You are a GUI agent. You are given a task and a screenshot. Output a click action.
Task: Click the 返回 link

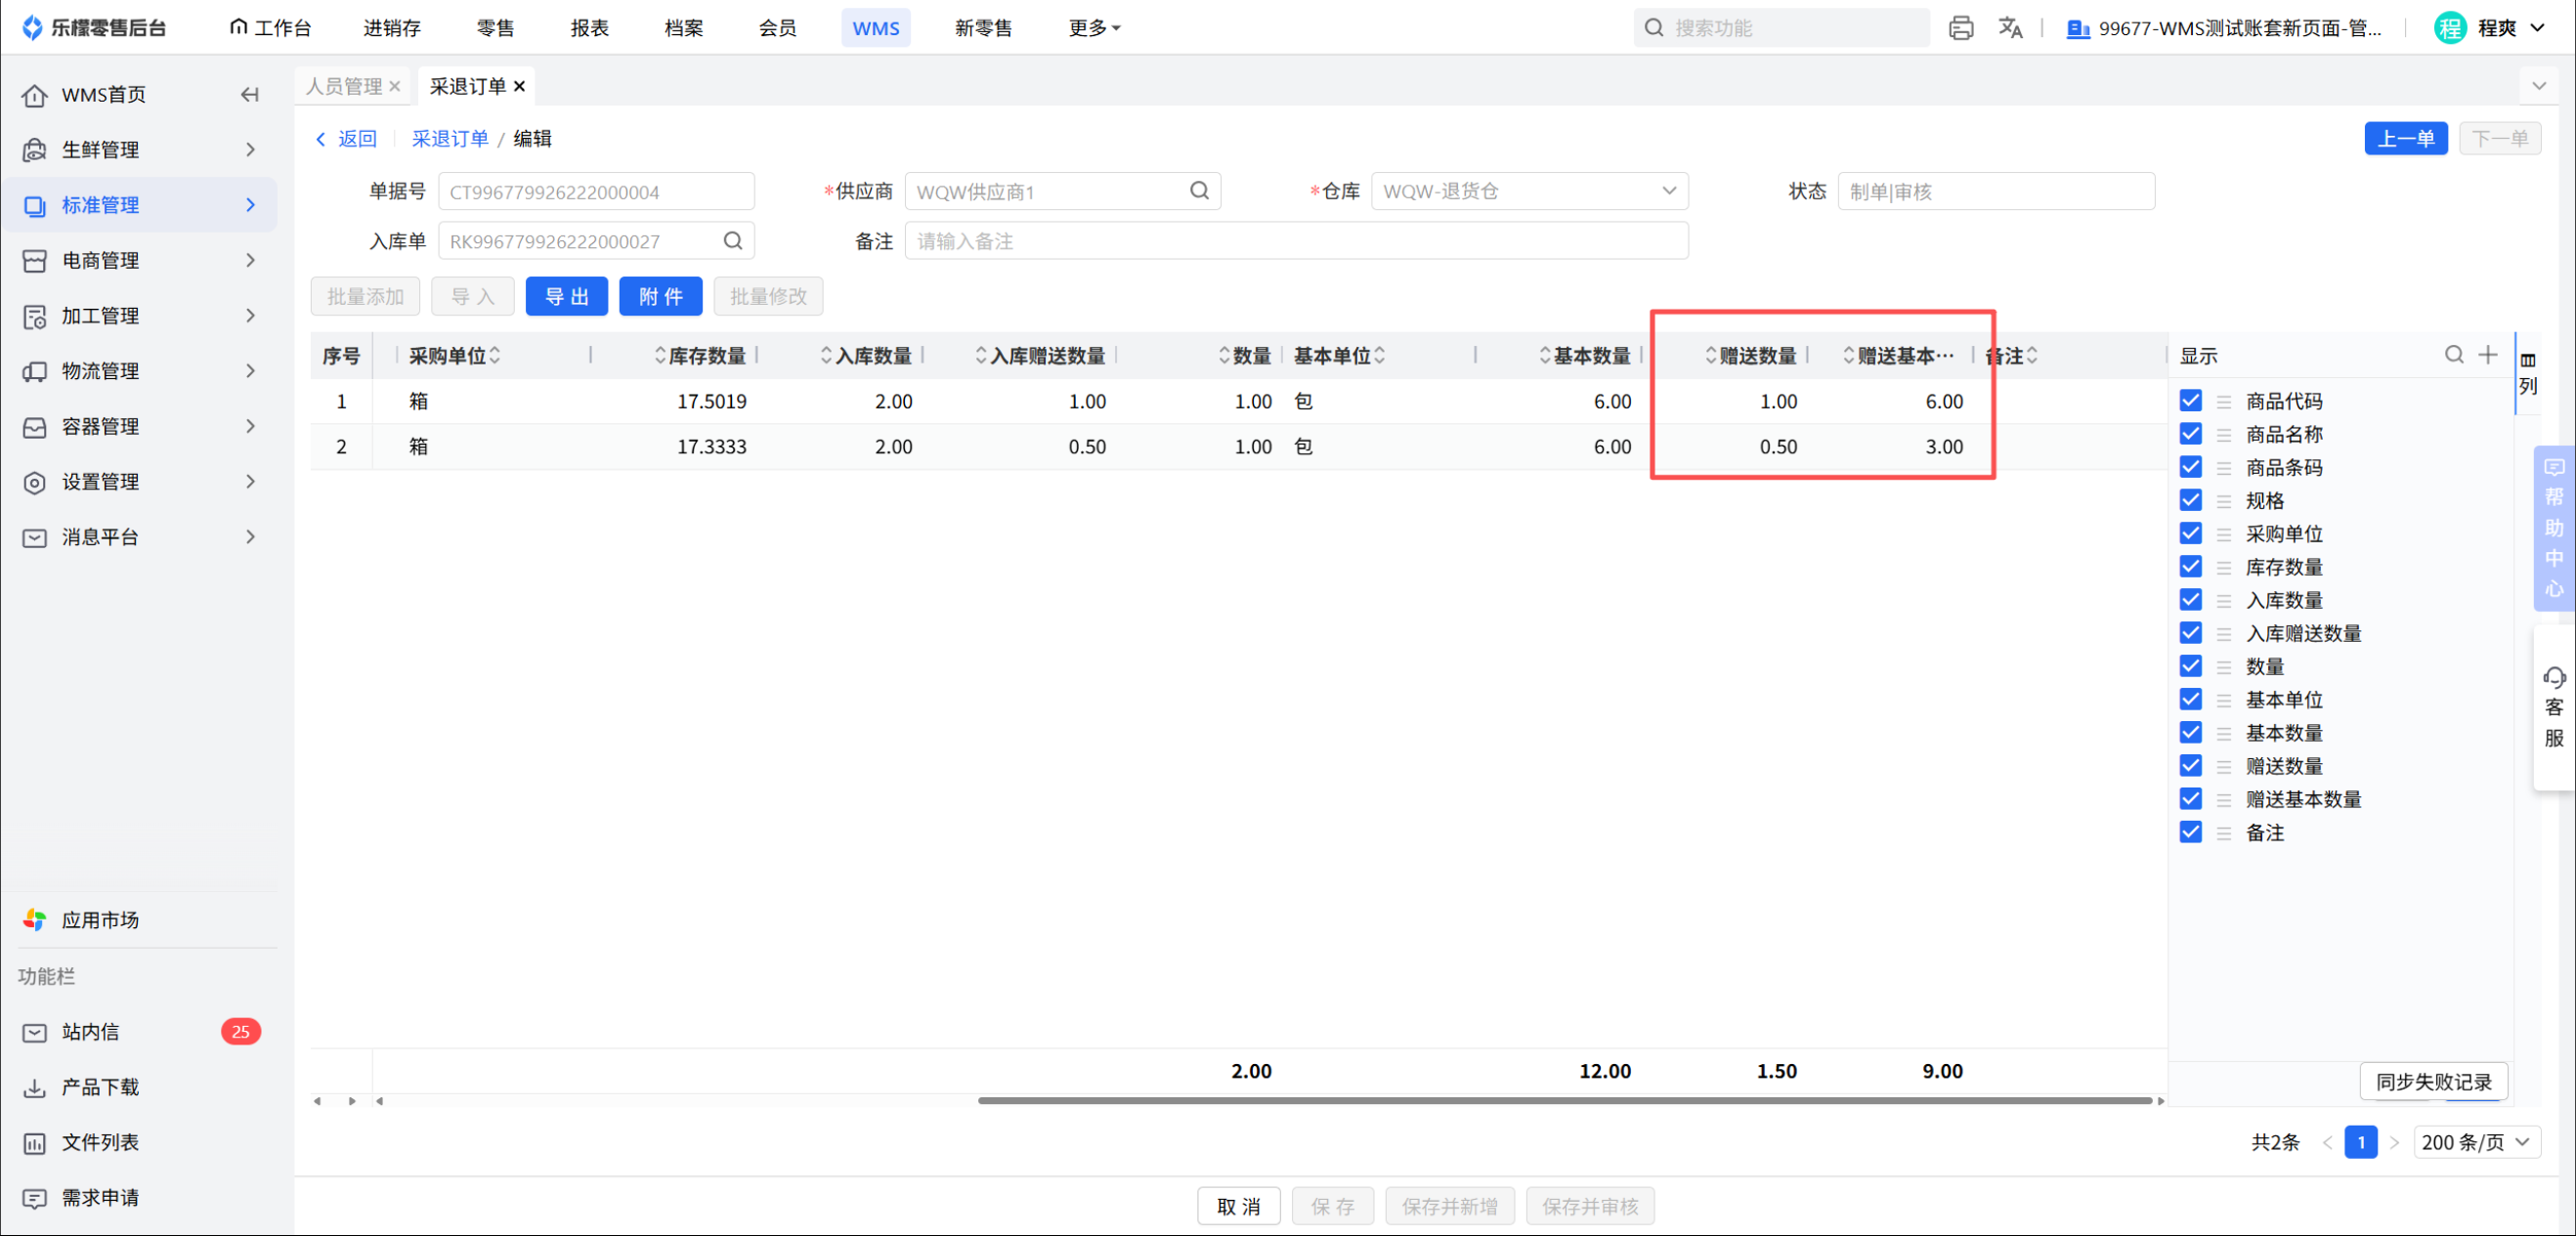point(347,138)
